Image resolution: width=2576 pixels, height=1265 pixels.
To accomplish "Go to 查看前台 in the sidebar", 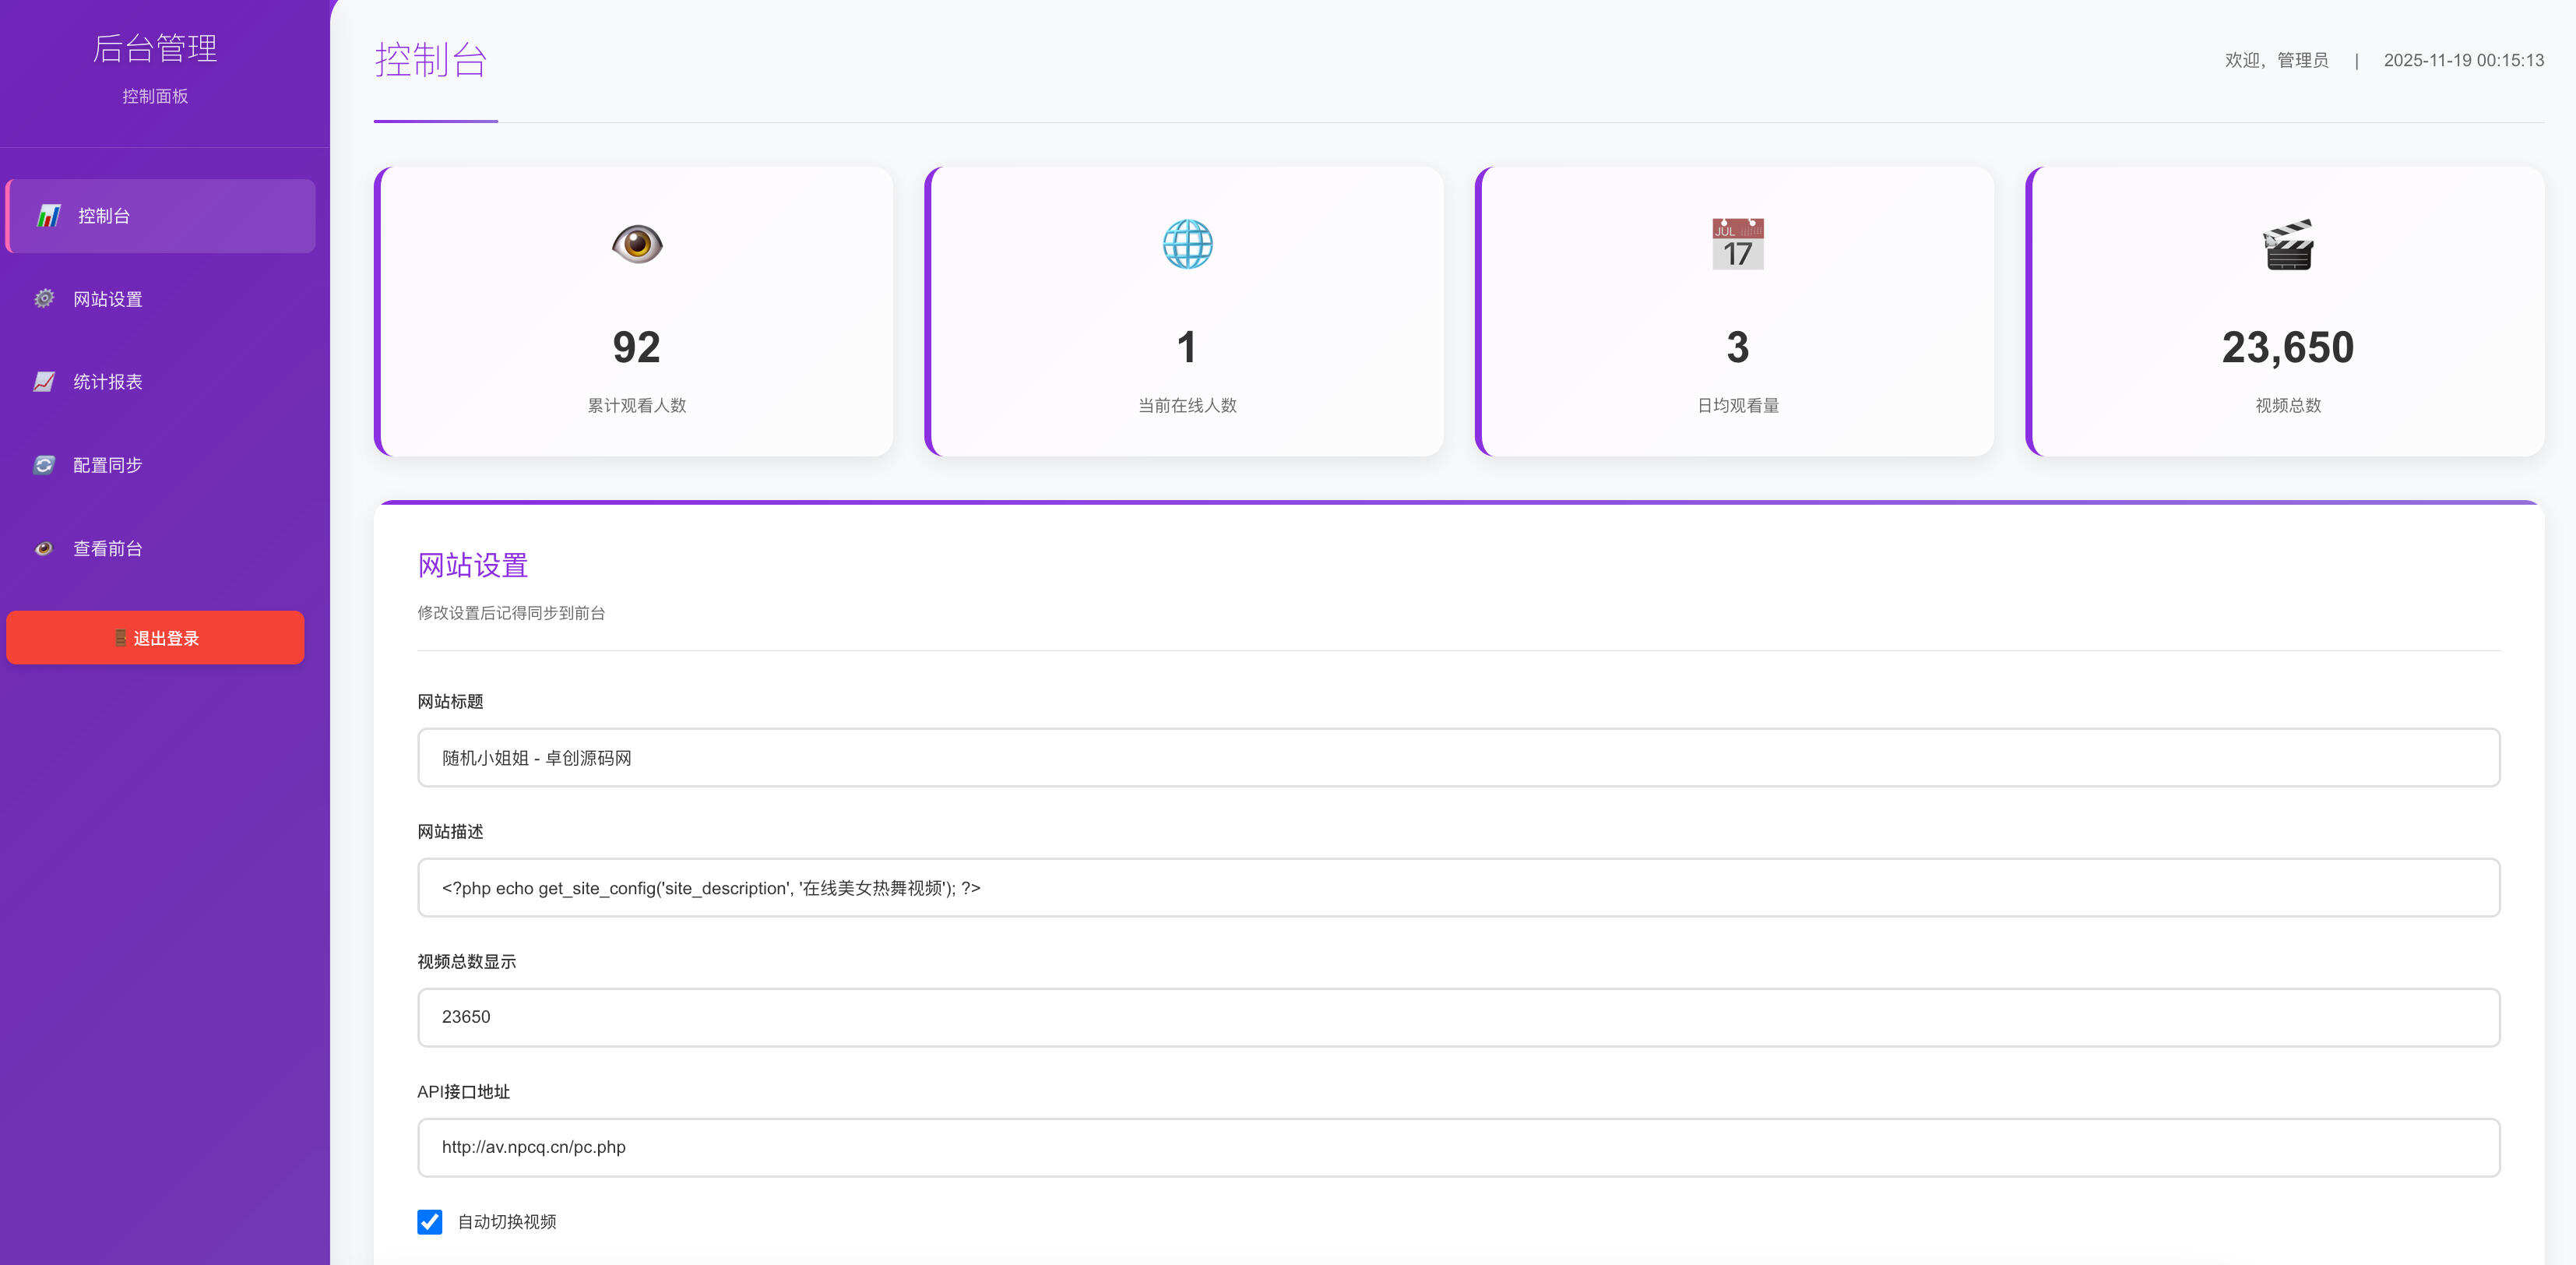I will coord(108,548).
